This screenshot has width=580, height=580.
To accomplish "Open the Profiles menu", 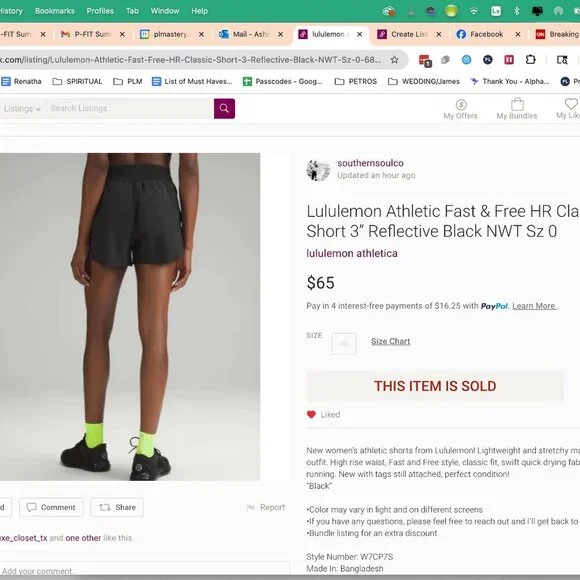I will (100, 11).
